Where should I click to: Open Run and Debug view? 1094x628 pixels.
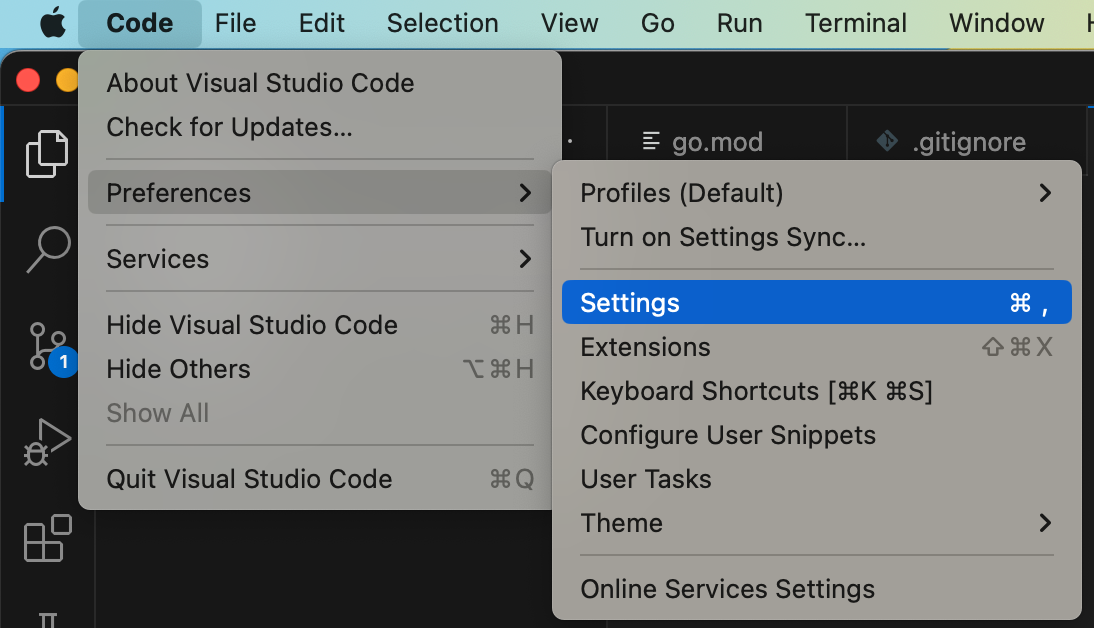pos(47,442)
